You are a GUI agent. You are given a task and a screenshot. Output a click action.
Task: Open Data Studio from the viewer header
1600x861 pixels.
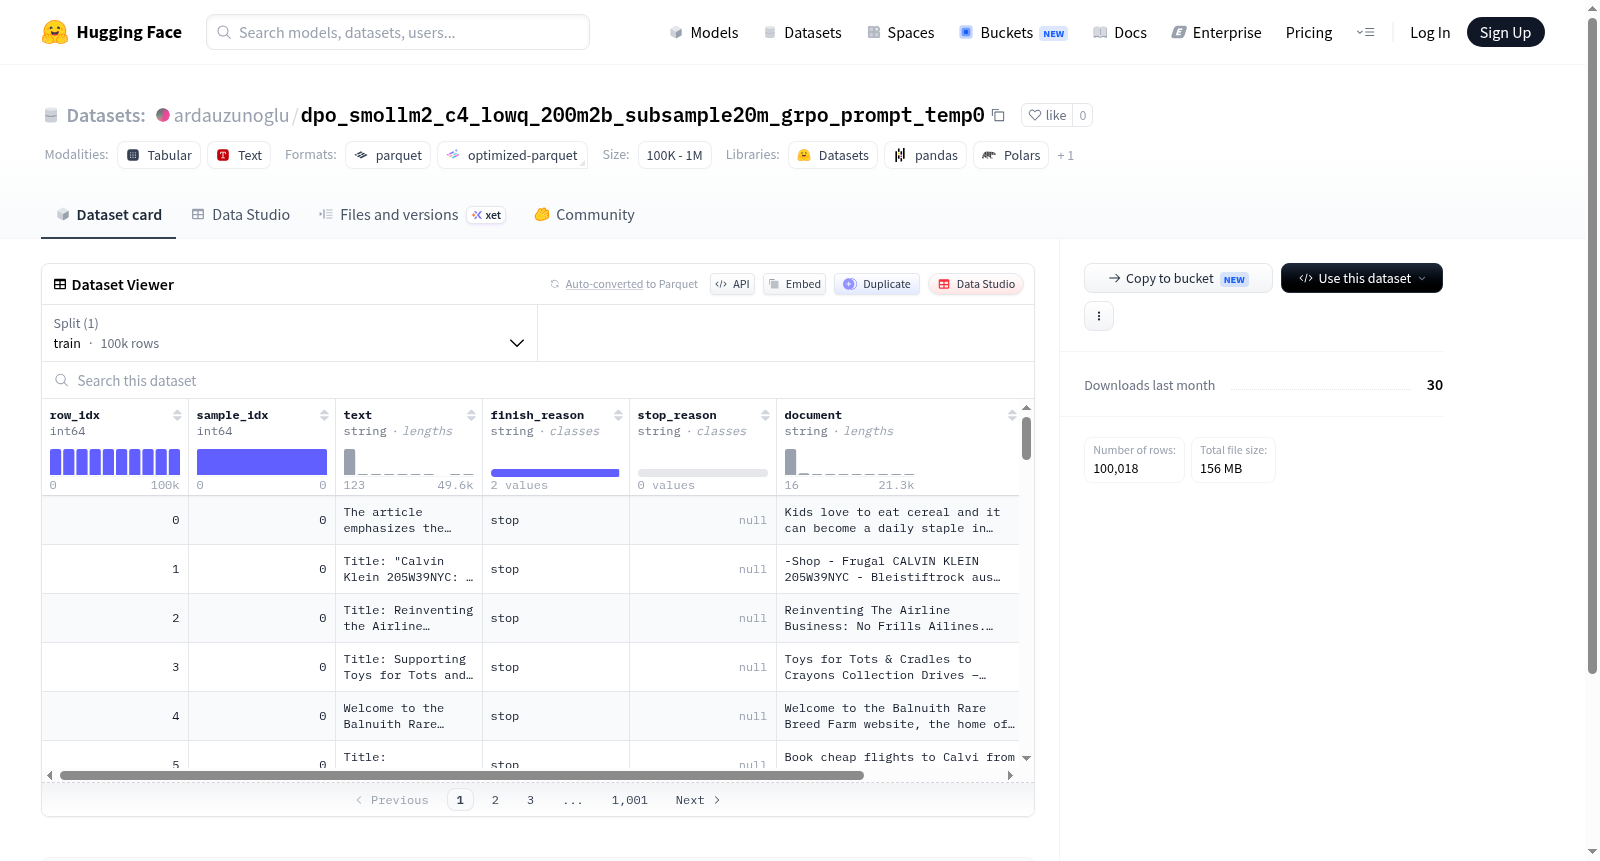976,284
